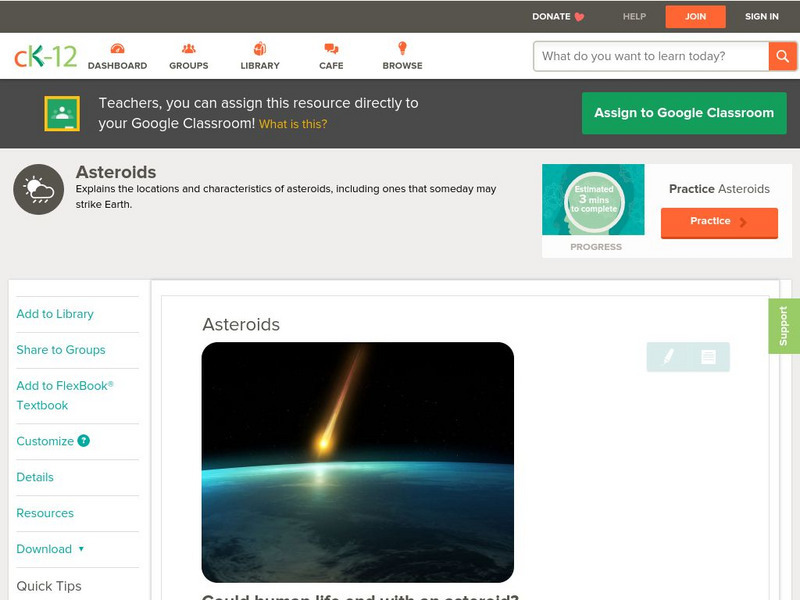Click Add to FlexBook Textbook link
This screenshot has width=800, height=600.
pyautogui.click(x=65, y=395)
